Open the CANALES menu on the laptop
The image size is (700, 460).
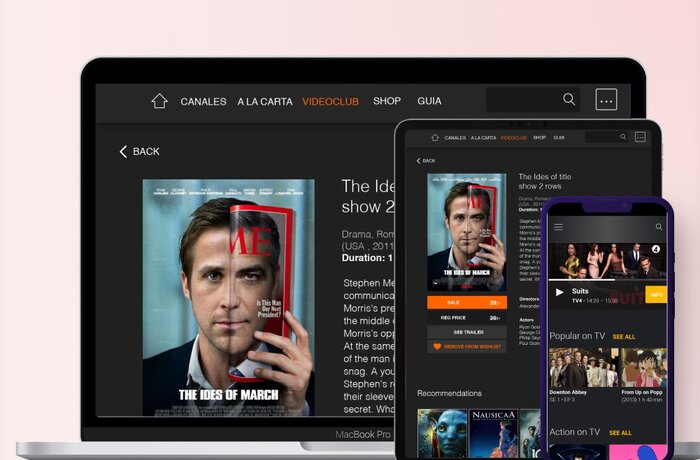click(x=203, y=101)
